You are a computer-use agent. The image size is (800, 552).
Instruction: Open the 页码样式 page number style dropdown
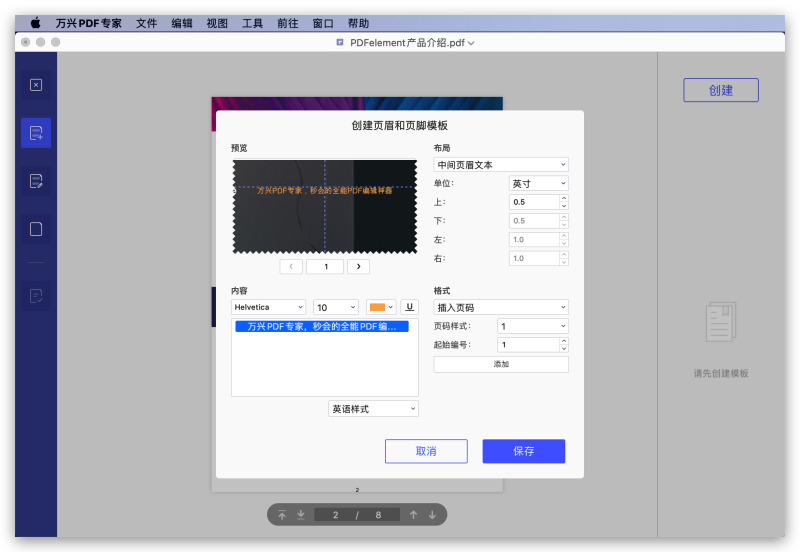click(533, 326)
